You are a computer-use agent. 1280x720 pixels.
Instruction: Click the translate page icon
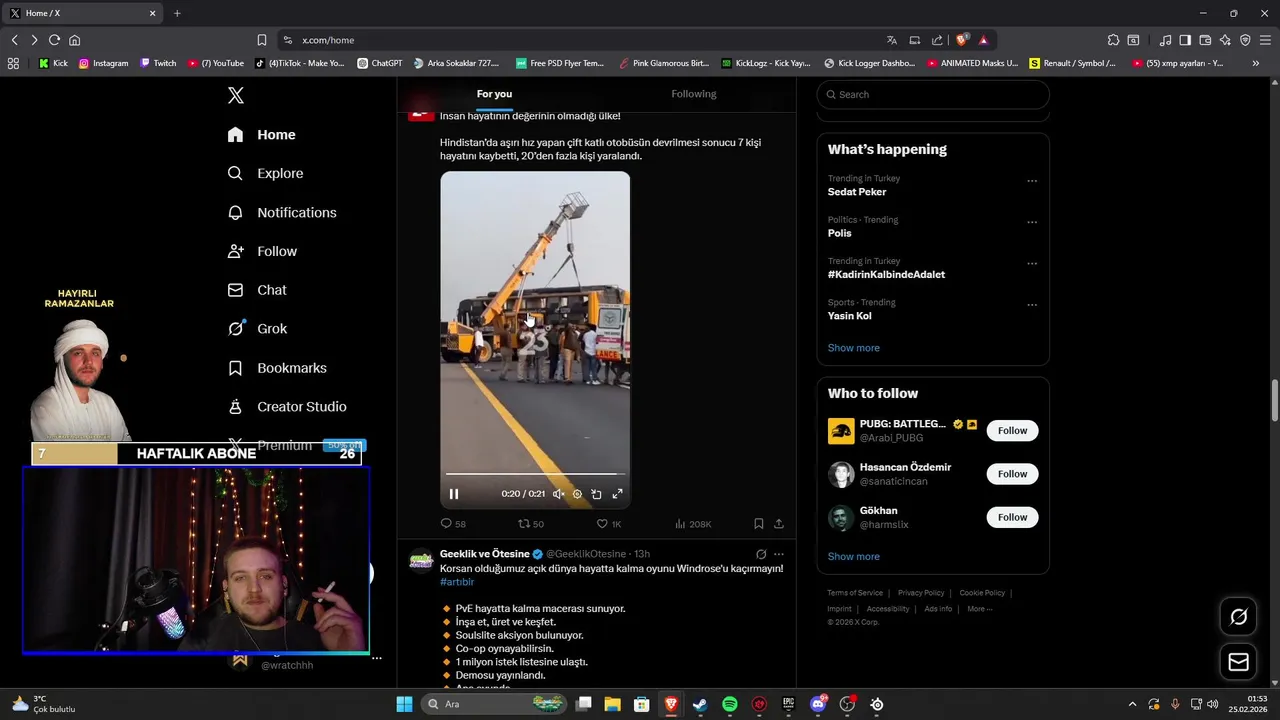coord(892,40)
